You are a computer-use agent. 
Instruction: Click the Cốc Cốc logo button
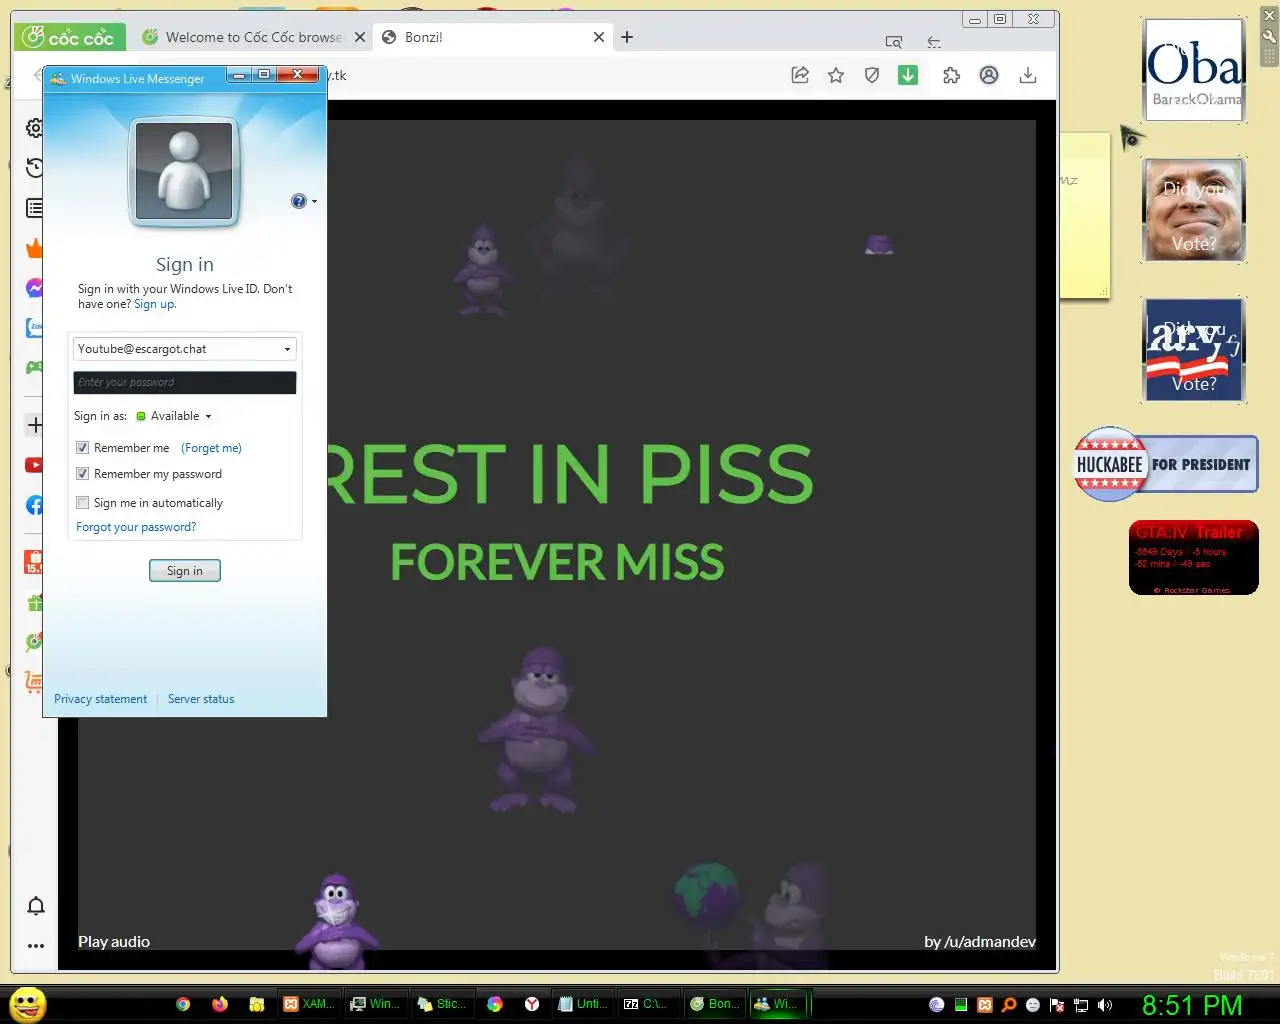[x=70, y=37]
